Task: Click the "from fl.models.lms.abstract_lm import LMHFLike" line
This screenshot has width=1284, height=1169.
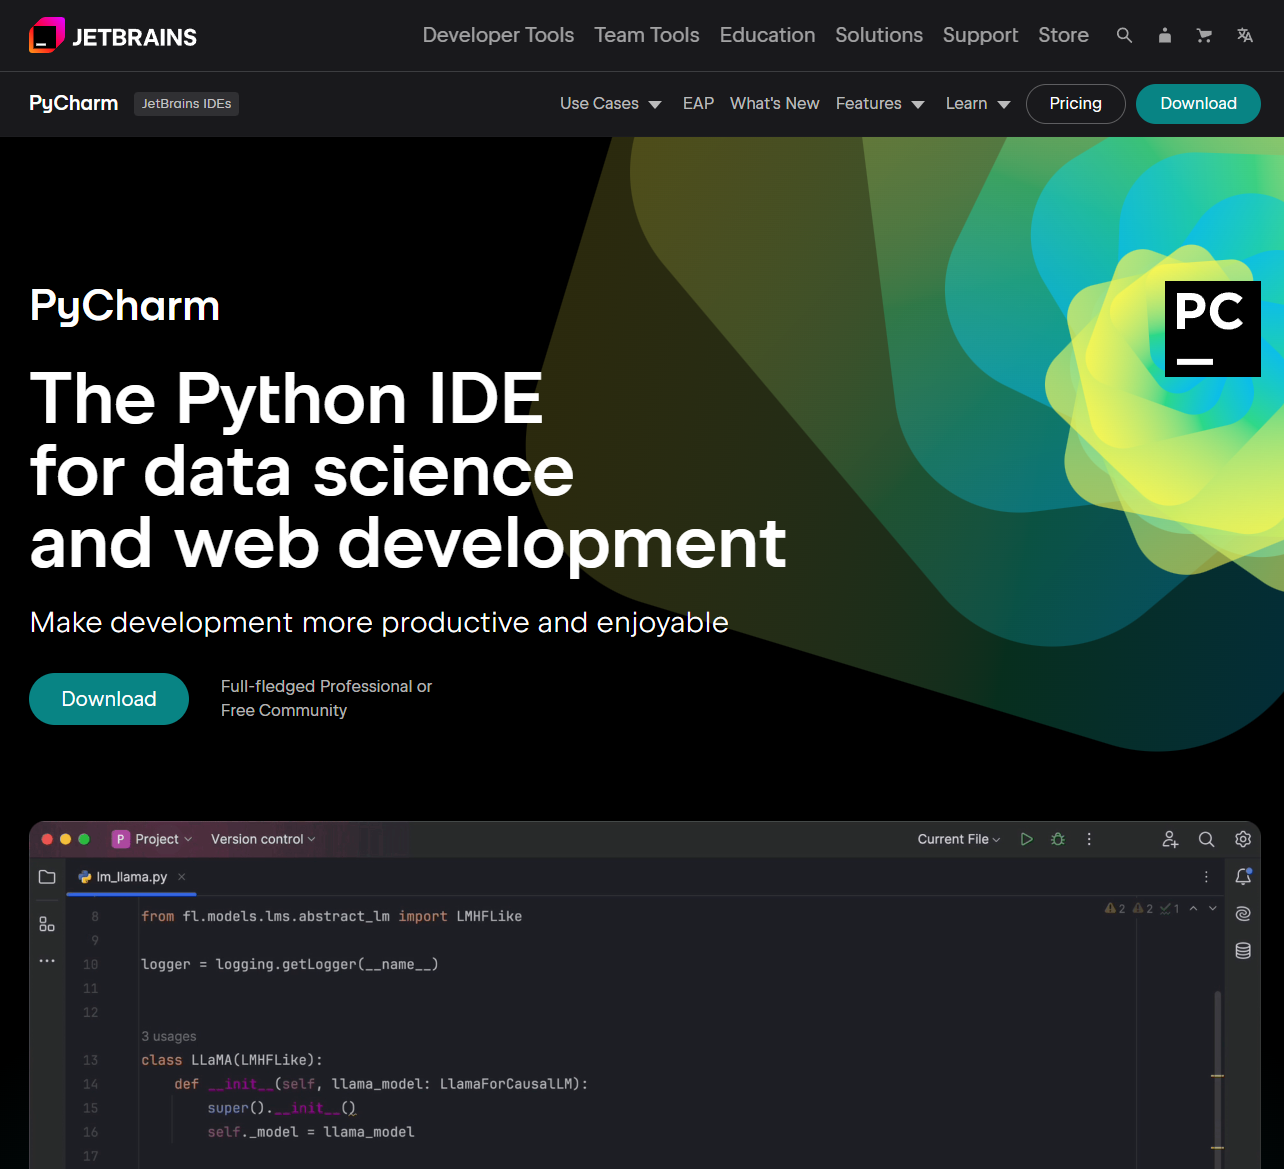Action: [x=332, y=916]
